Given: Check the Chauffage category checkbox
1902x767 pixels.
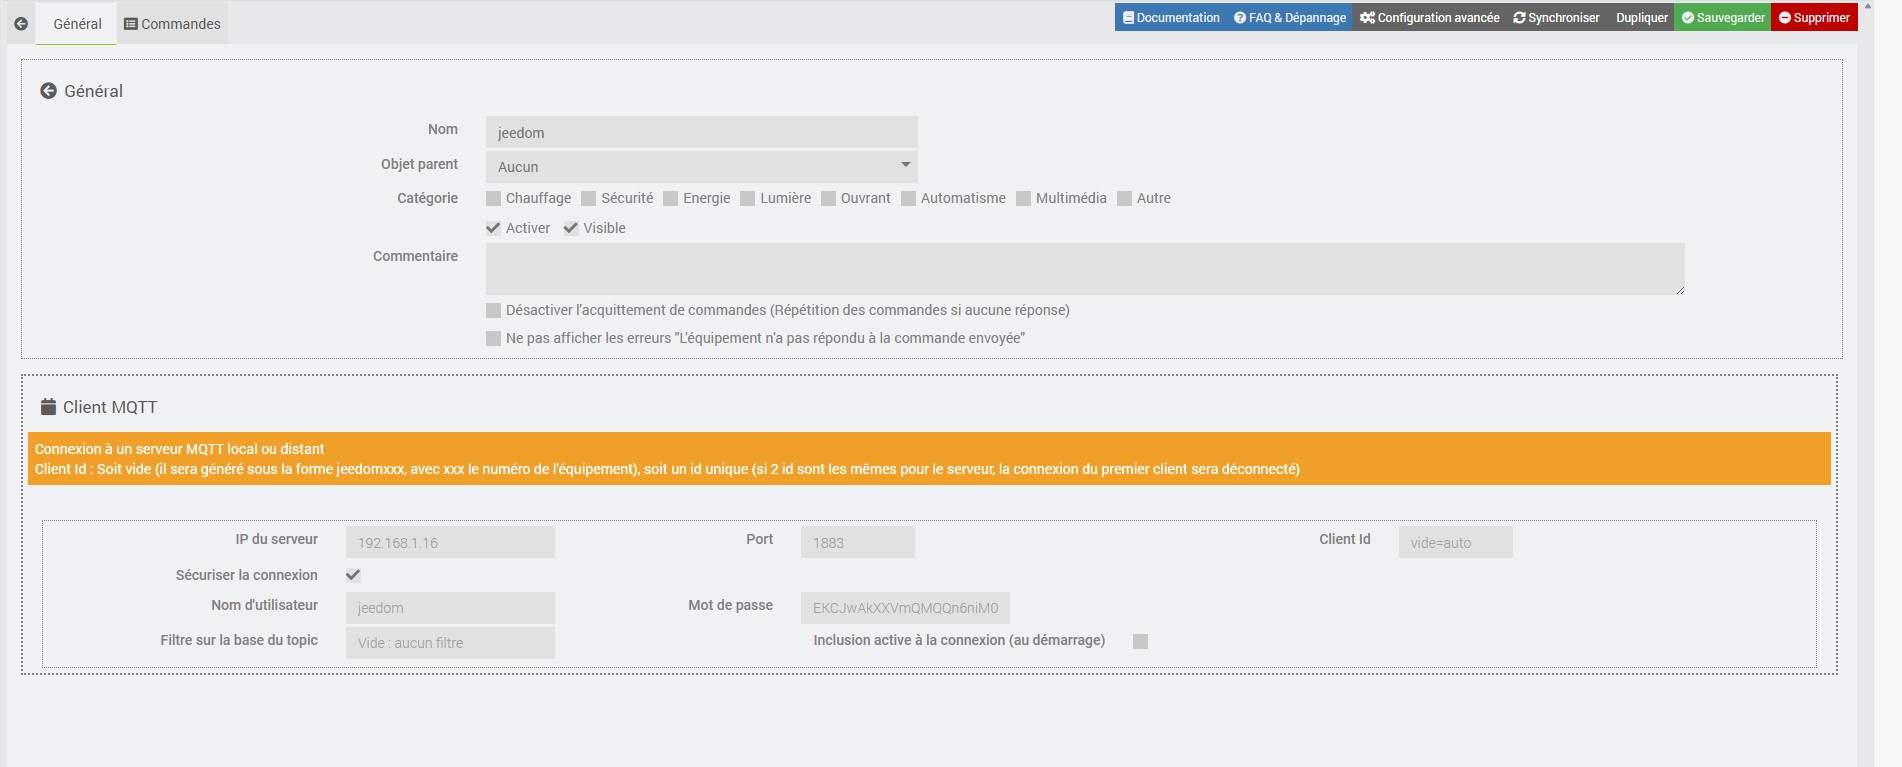Looking at the screenshot, I should tap(493, 199).
